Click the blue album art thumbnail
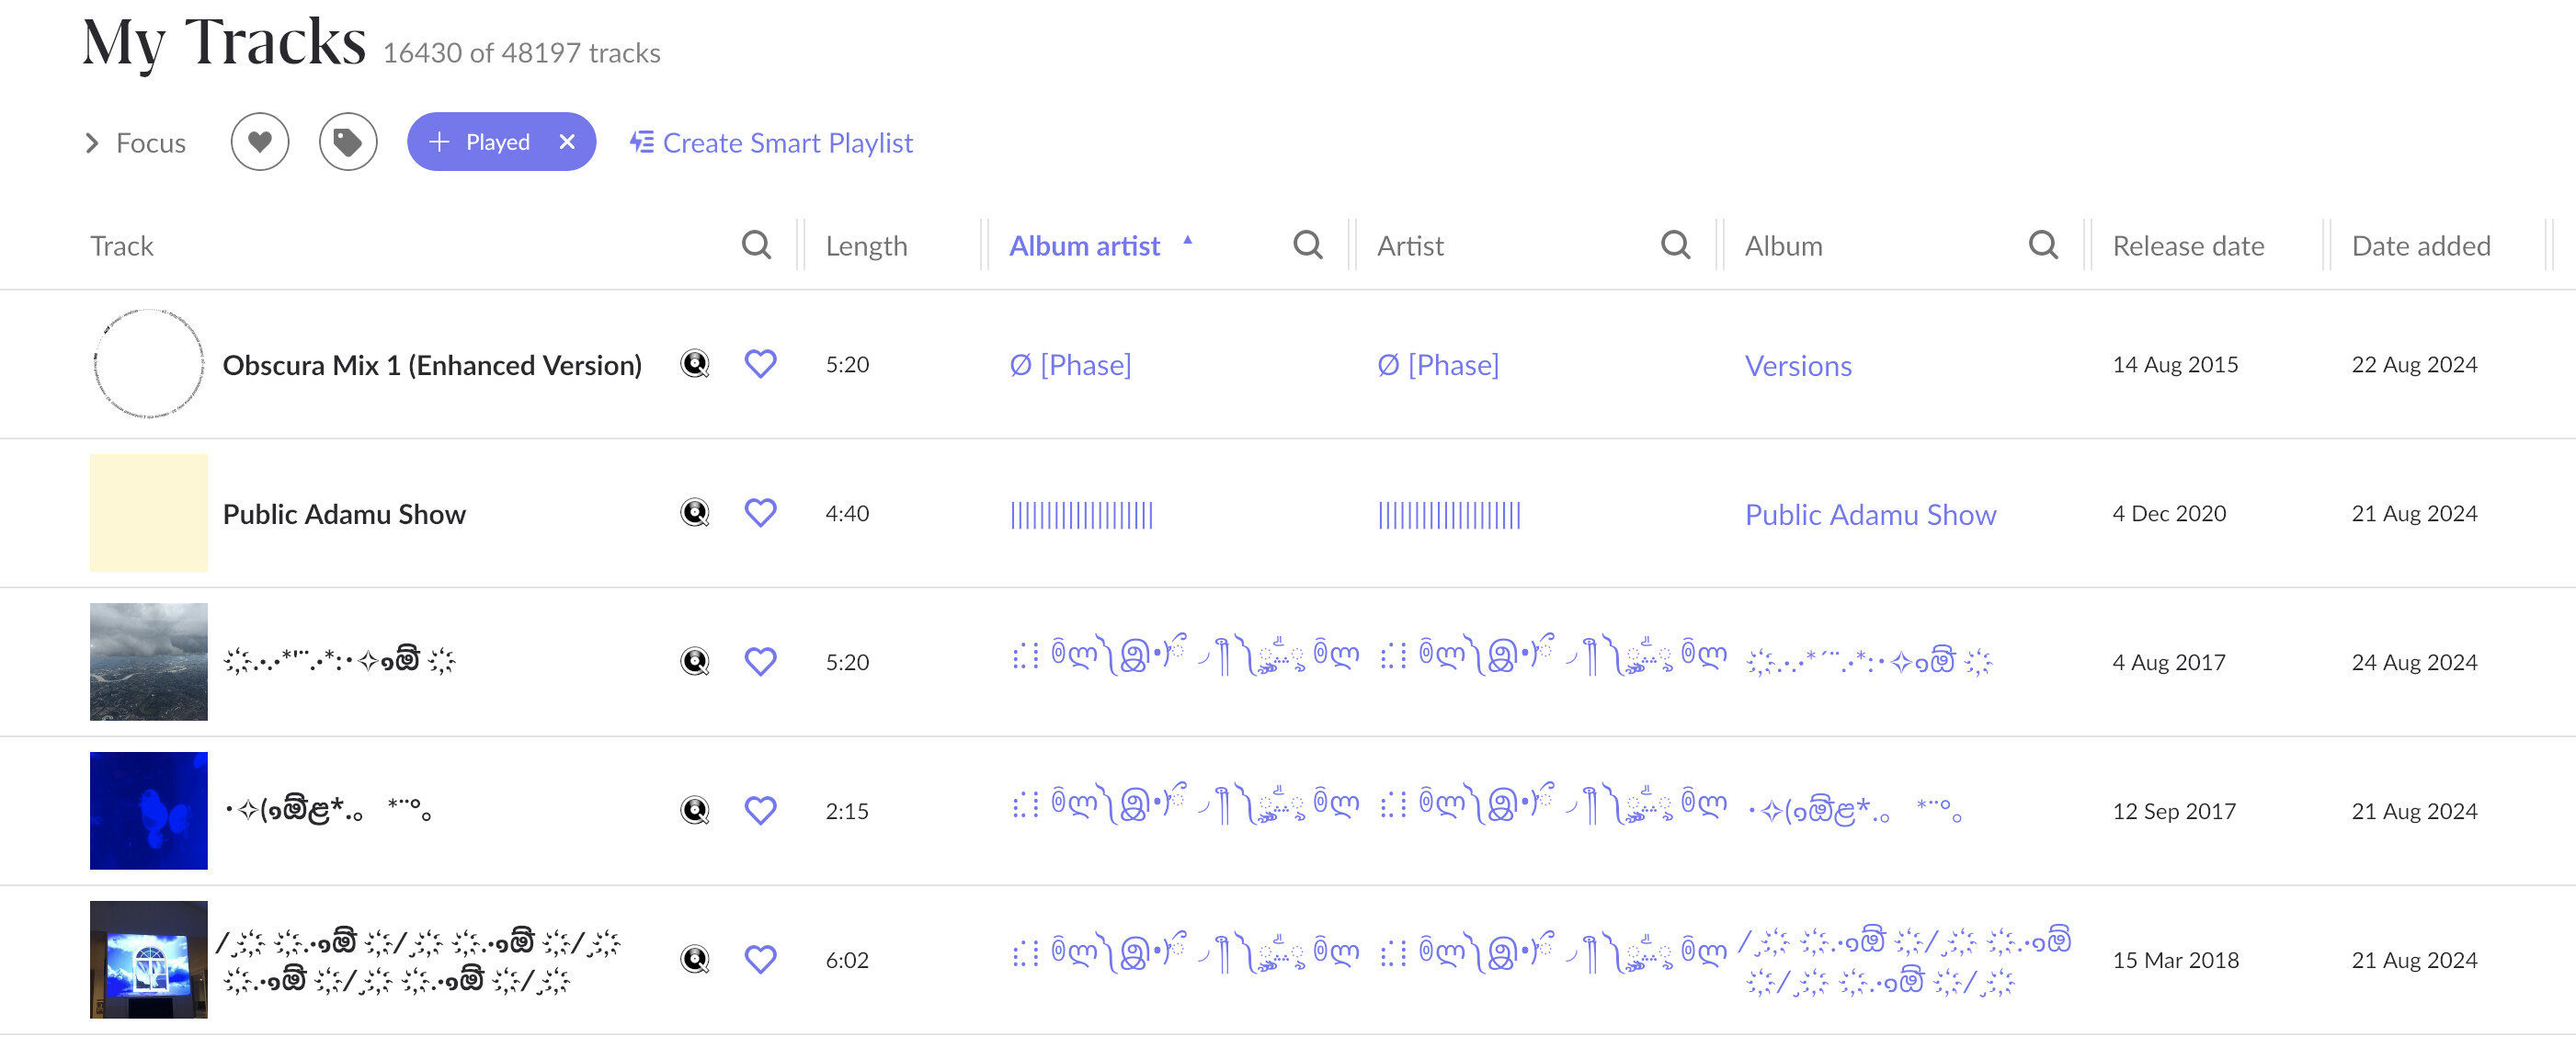 point(148,810)
